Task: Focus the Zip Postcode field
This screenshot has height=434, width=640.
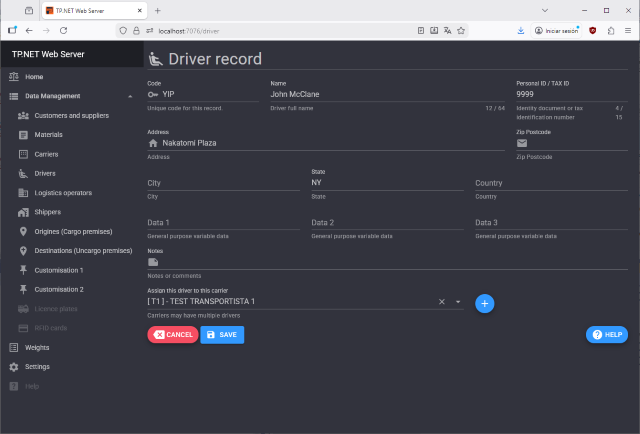Action: pyautogui.click(x=575, y=143)
